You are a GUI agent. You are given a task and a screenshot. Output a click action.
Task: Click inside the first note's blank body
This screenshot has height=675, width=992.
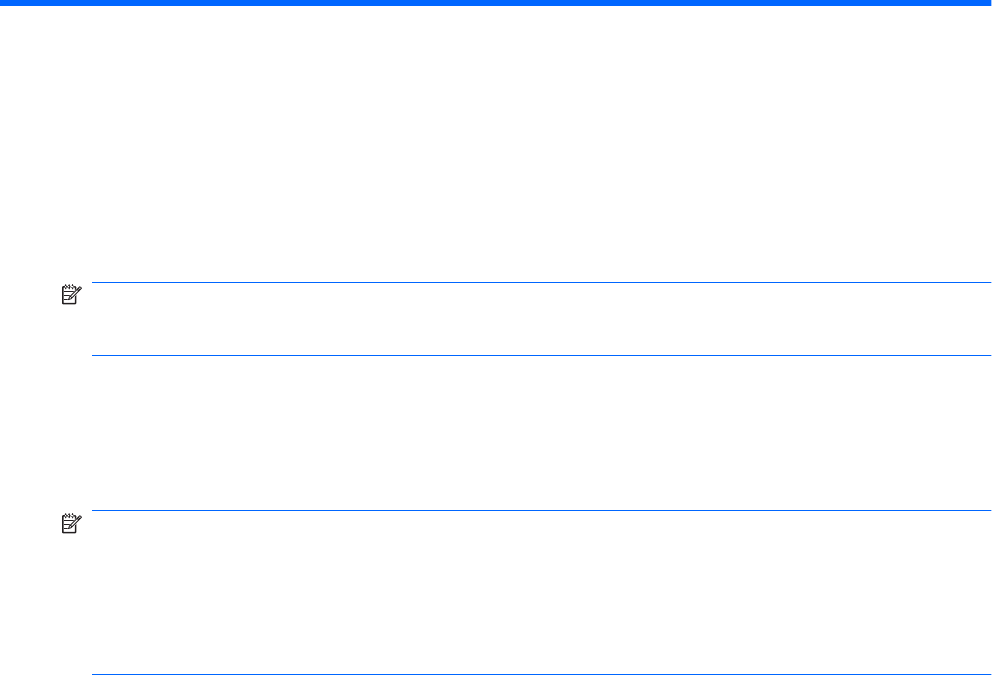tap(540, 319)
